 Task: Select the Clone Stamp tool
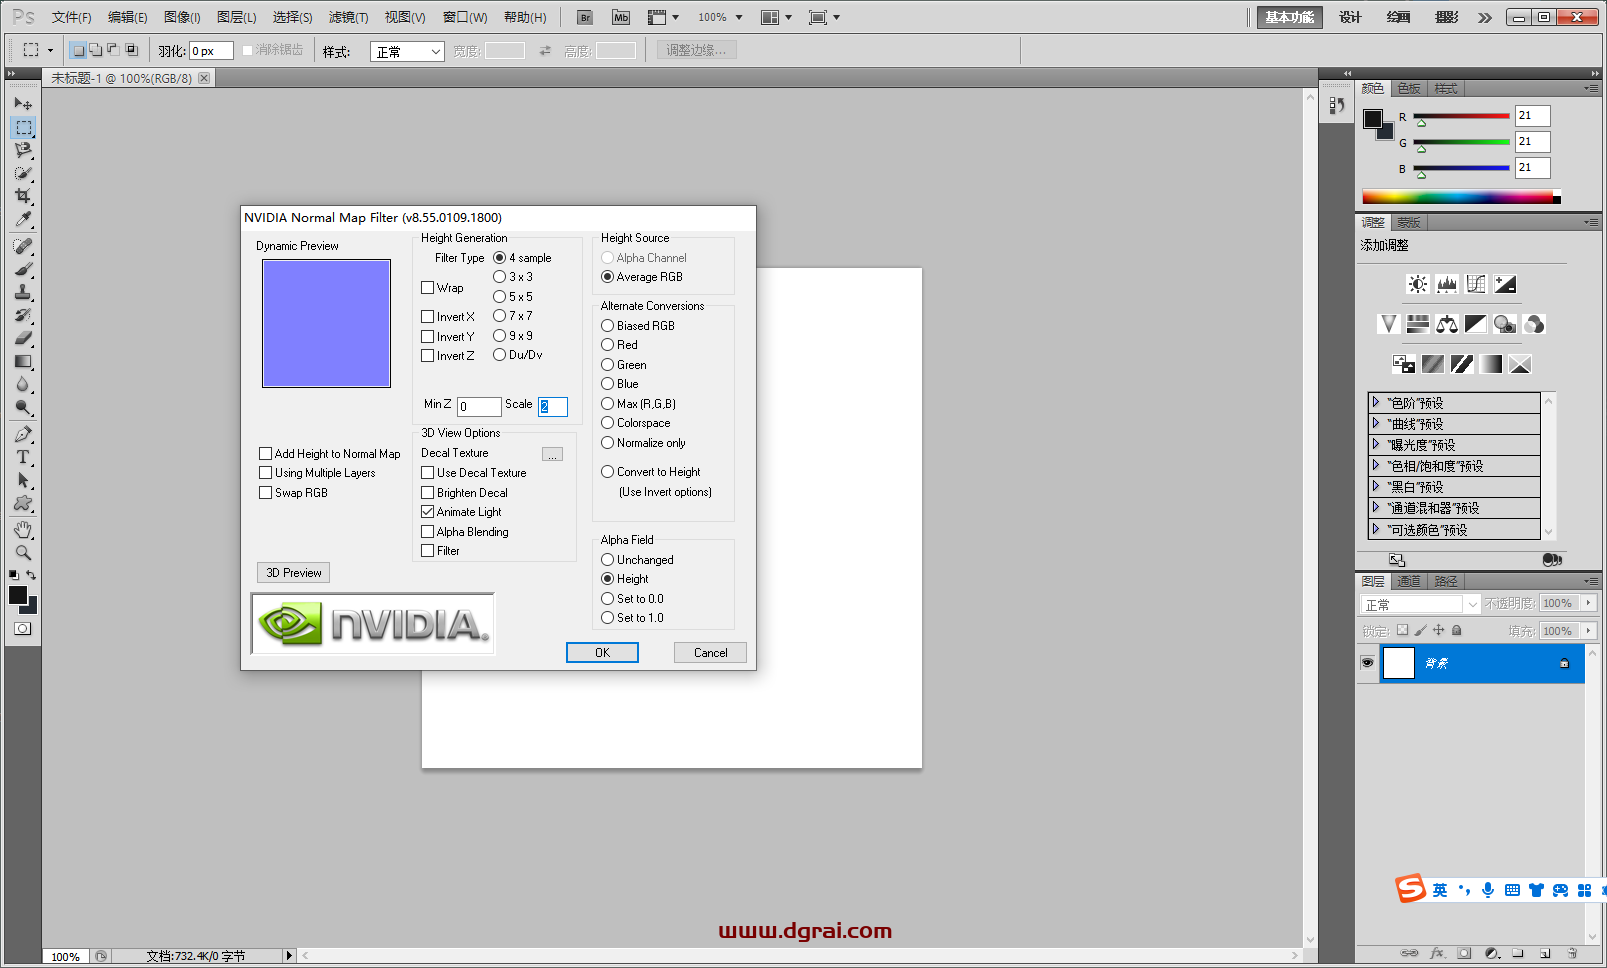[x=23, y=292]
